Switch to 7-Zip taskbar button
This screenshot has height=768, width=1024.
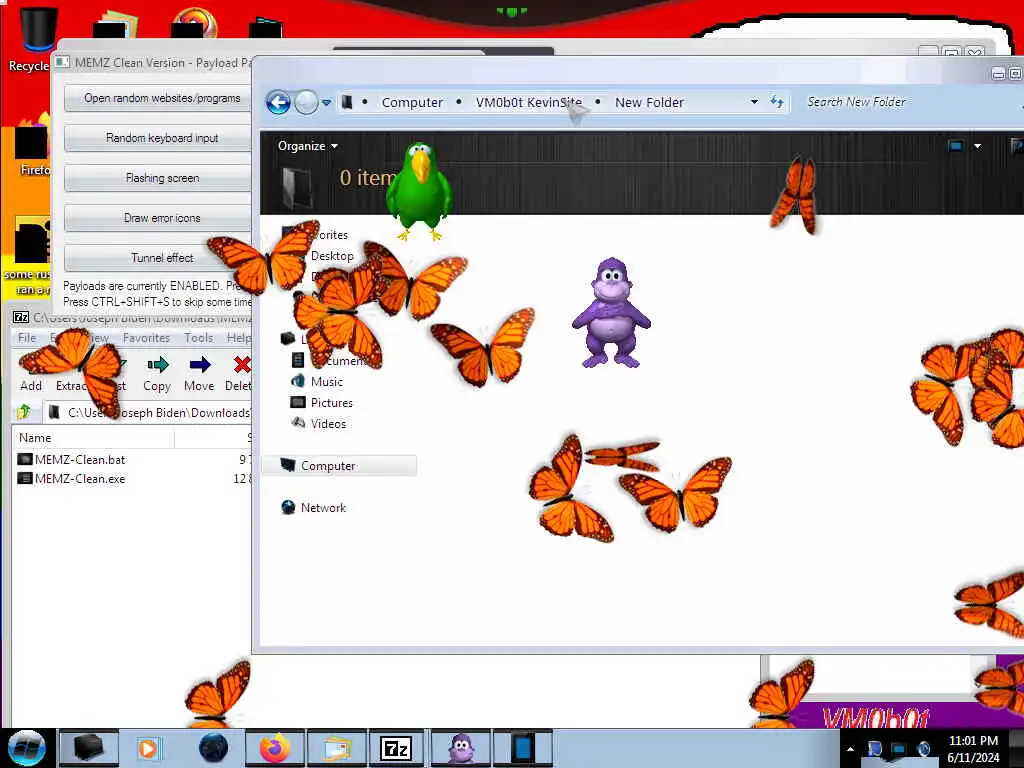pyautogui.click(x=396, y=748)
